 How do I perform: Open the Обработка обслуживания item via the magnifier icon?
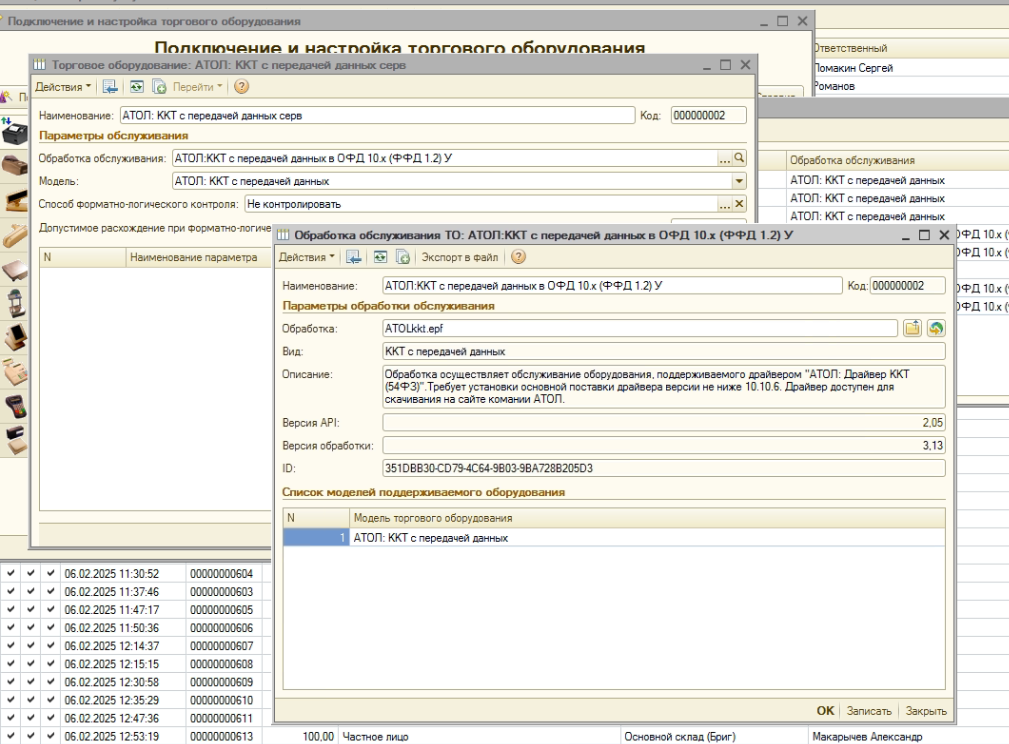739,158
